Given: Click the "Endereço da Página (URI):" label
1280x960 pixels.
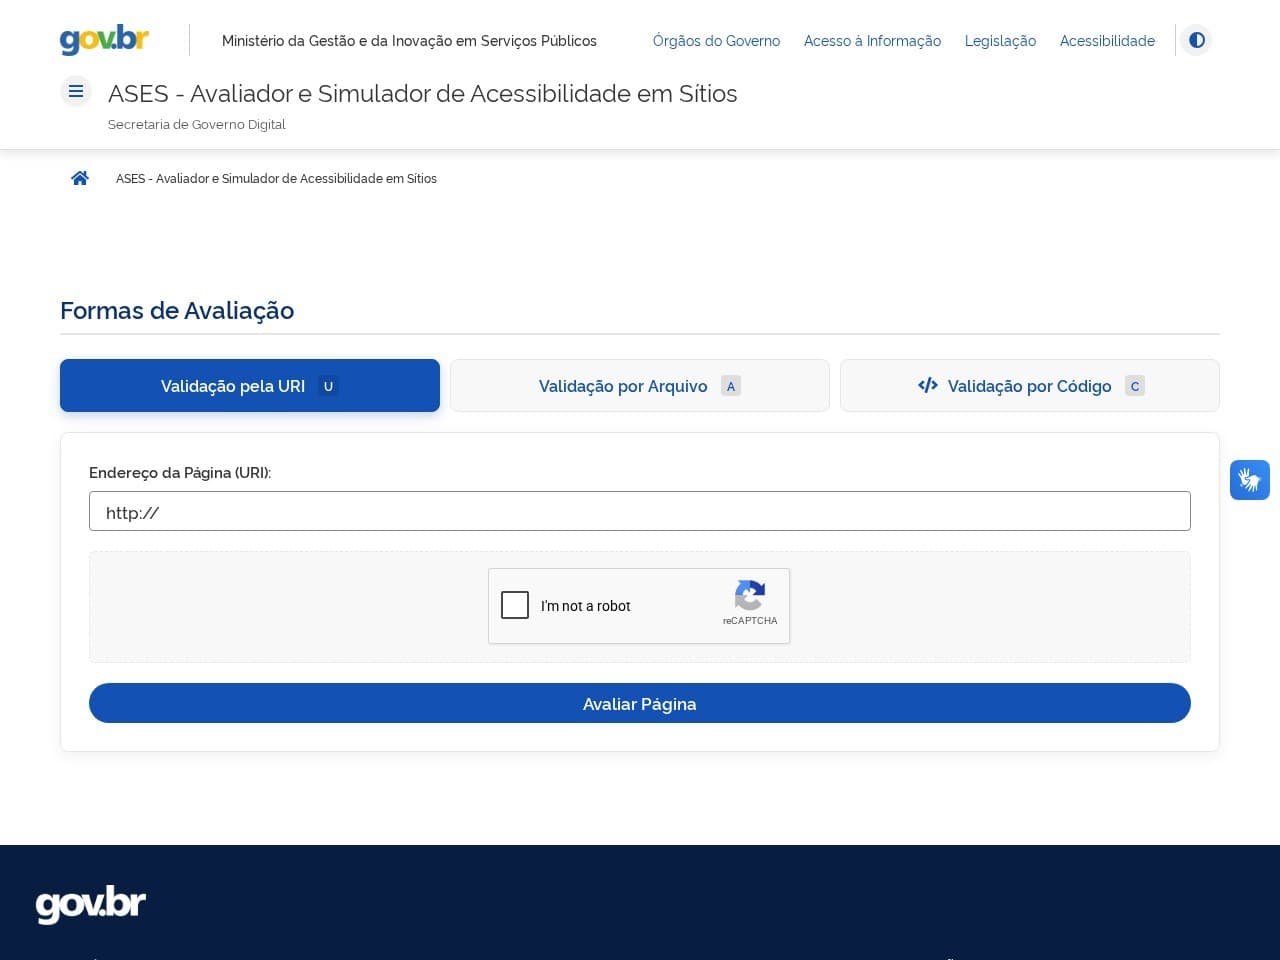Looking at the screenshot, I should [x=180, y=473].
